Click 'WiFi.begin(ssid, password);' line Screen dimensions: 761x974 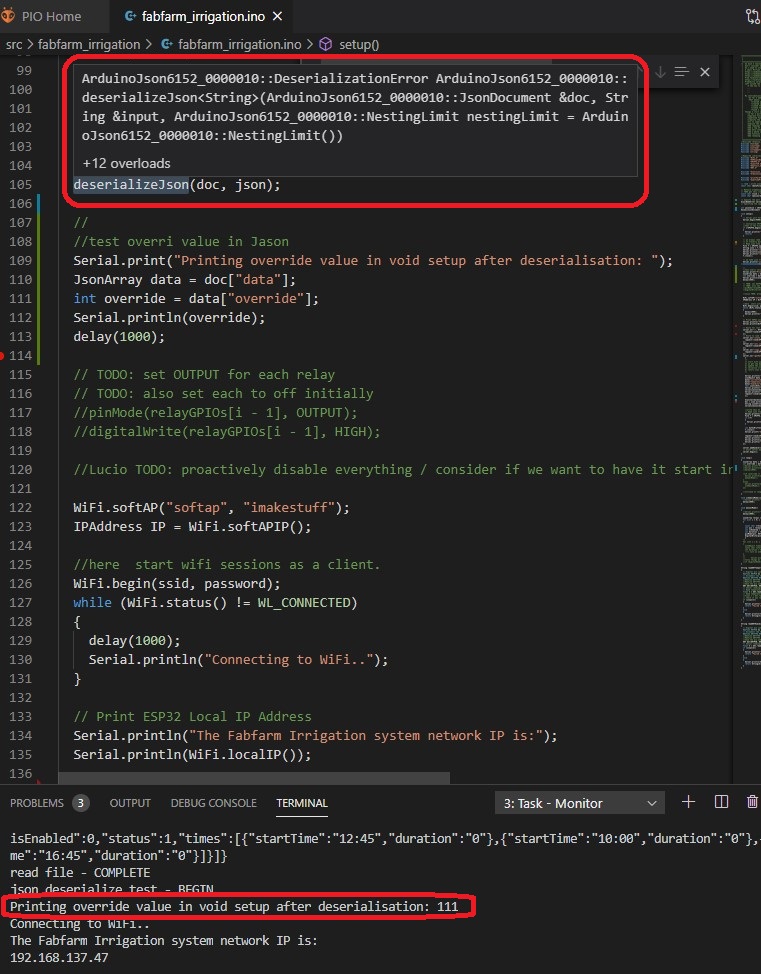point(176,584)
